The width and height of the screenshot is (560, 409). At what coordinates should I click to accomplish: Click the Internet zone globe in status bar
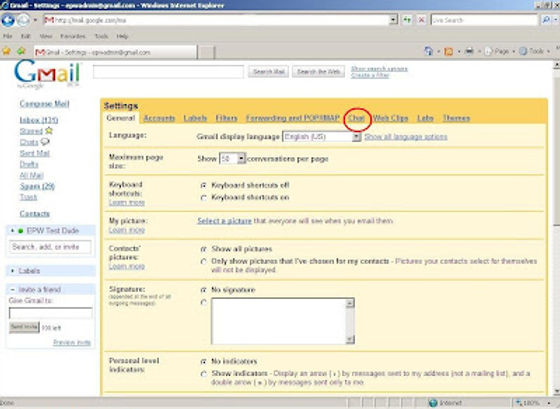[433, 403]
